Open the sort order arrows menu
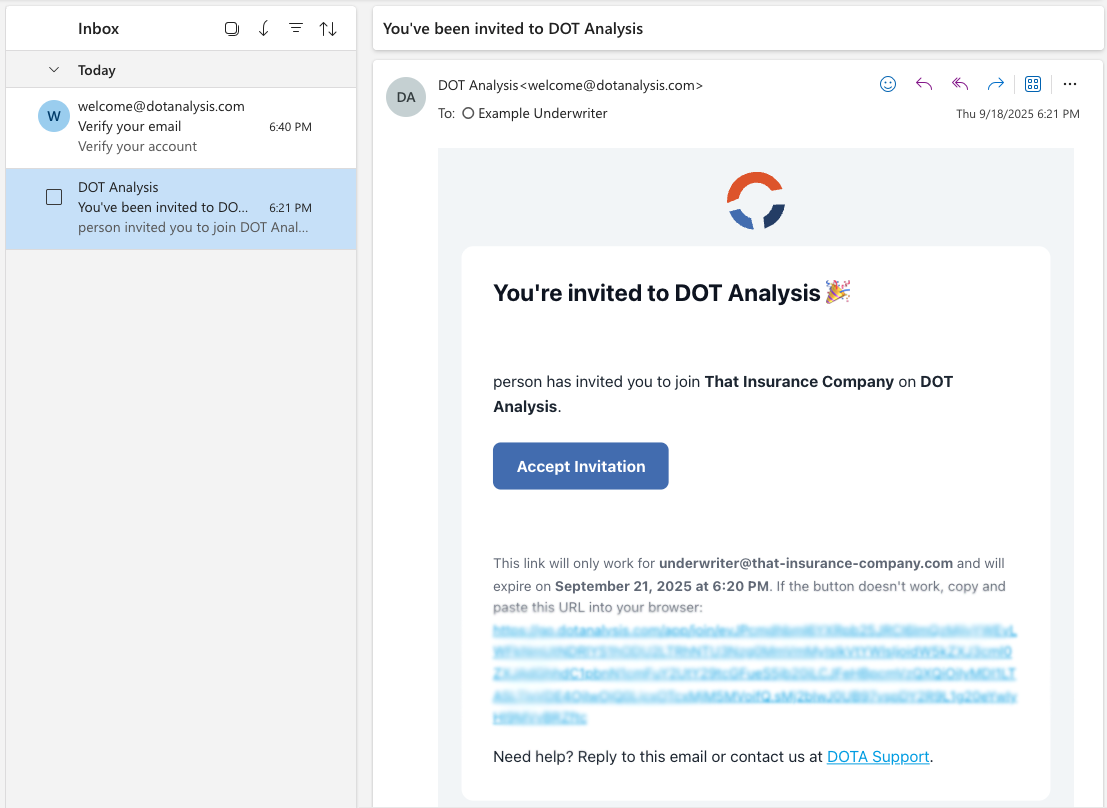The height and width of the screenshot is (808, 1107). tap(328, 29)
